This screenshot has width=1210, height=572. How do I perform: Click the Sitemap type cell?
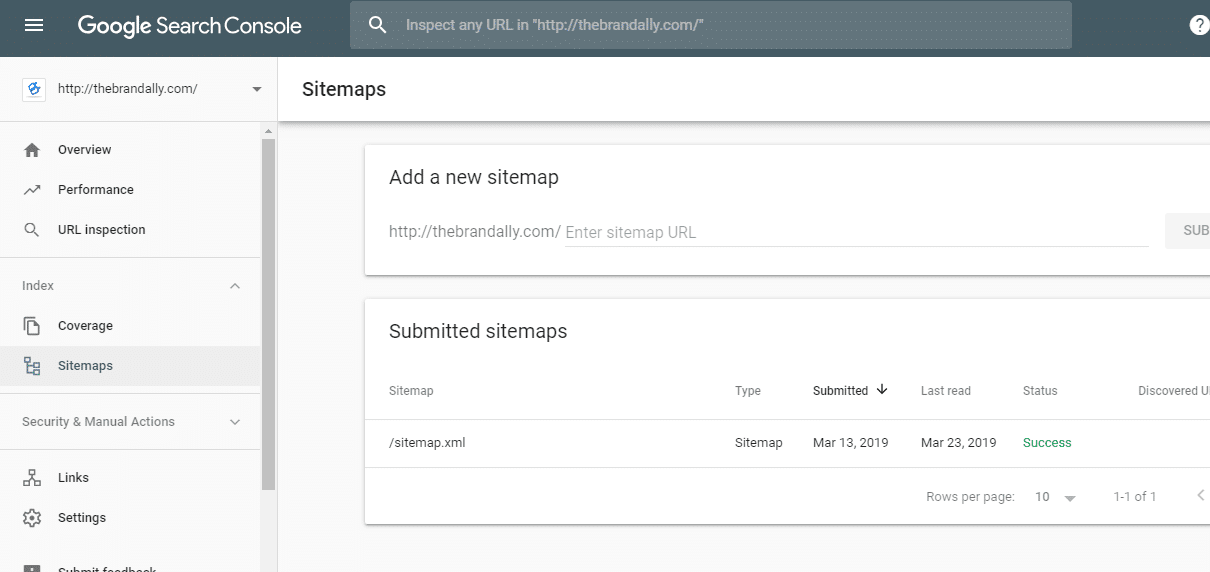(759, 443)
